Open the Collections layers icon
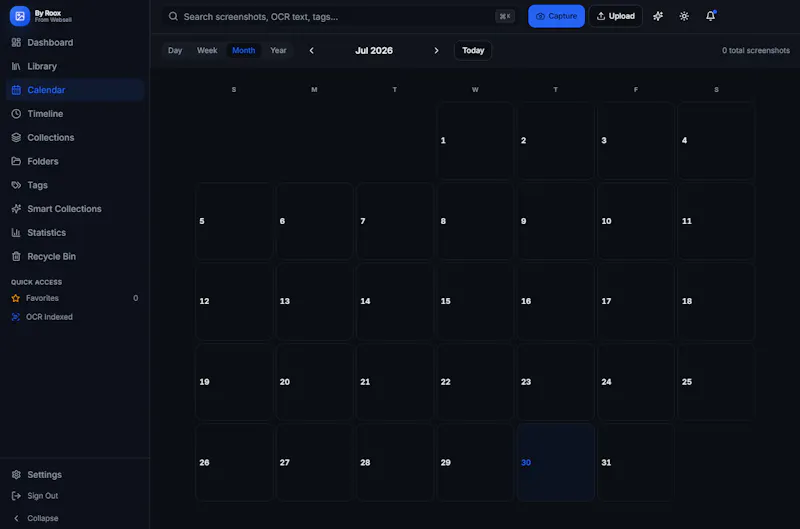This screenshot has height=529, width=800. 16,137
